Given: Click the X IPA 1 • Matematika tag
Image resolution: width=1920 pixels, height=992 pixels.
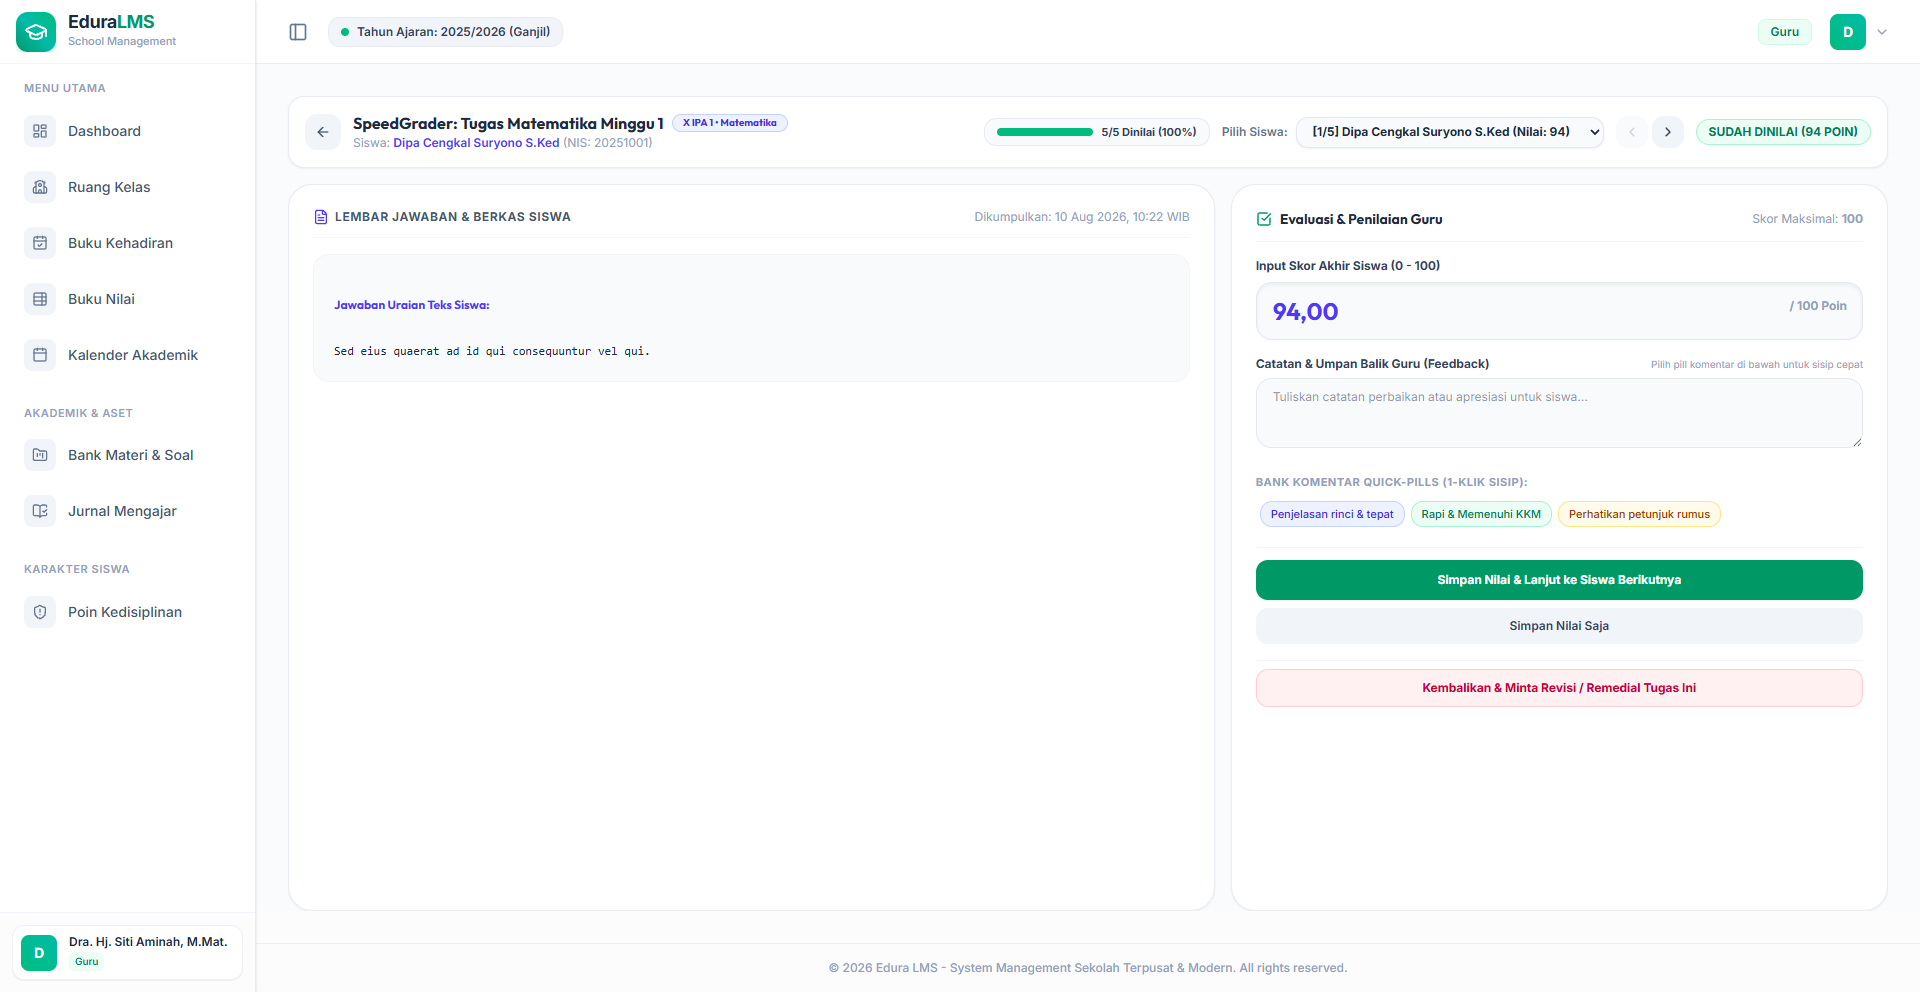Looking at the screenshot, I should [730, 123].
